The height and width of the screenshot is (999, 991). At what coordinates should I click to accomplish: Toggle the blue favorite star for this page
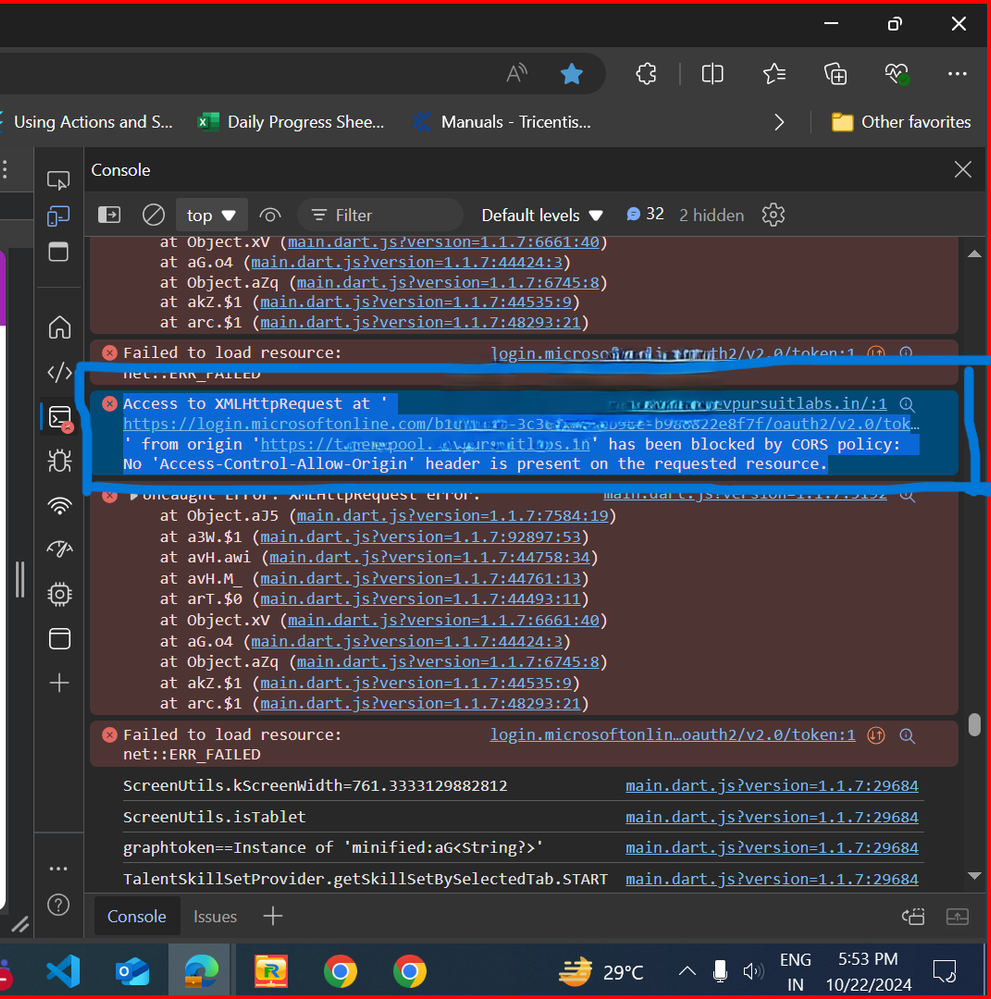(x=572, y=74)
